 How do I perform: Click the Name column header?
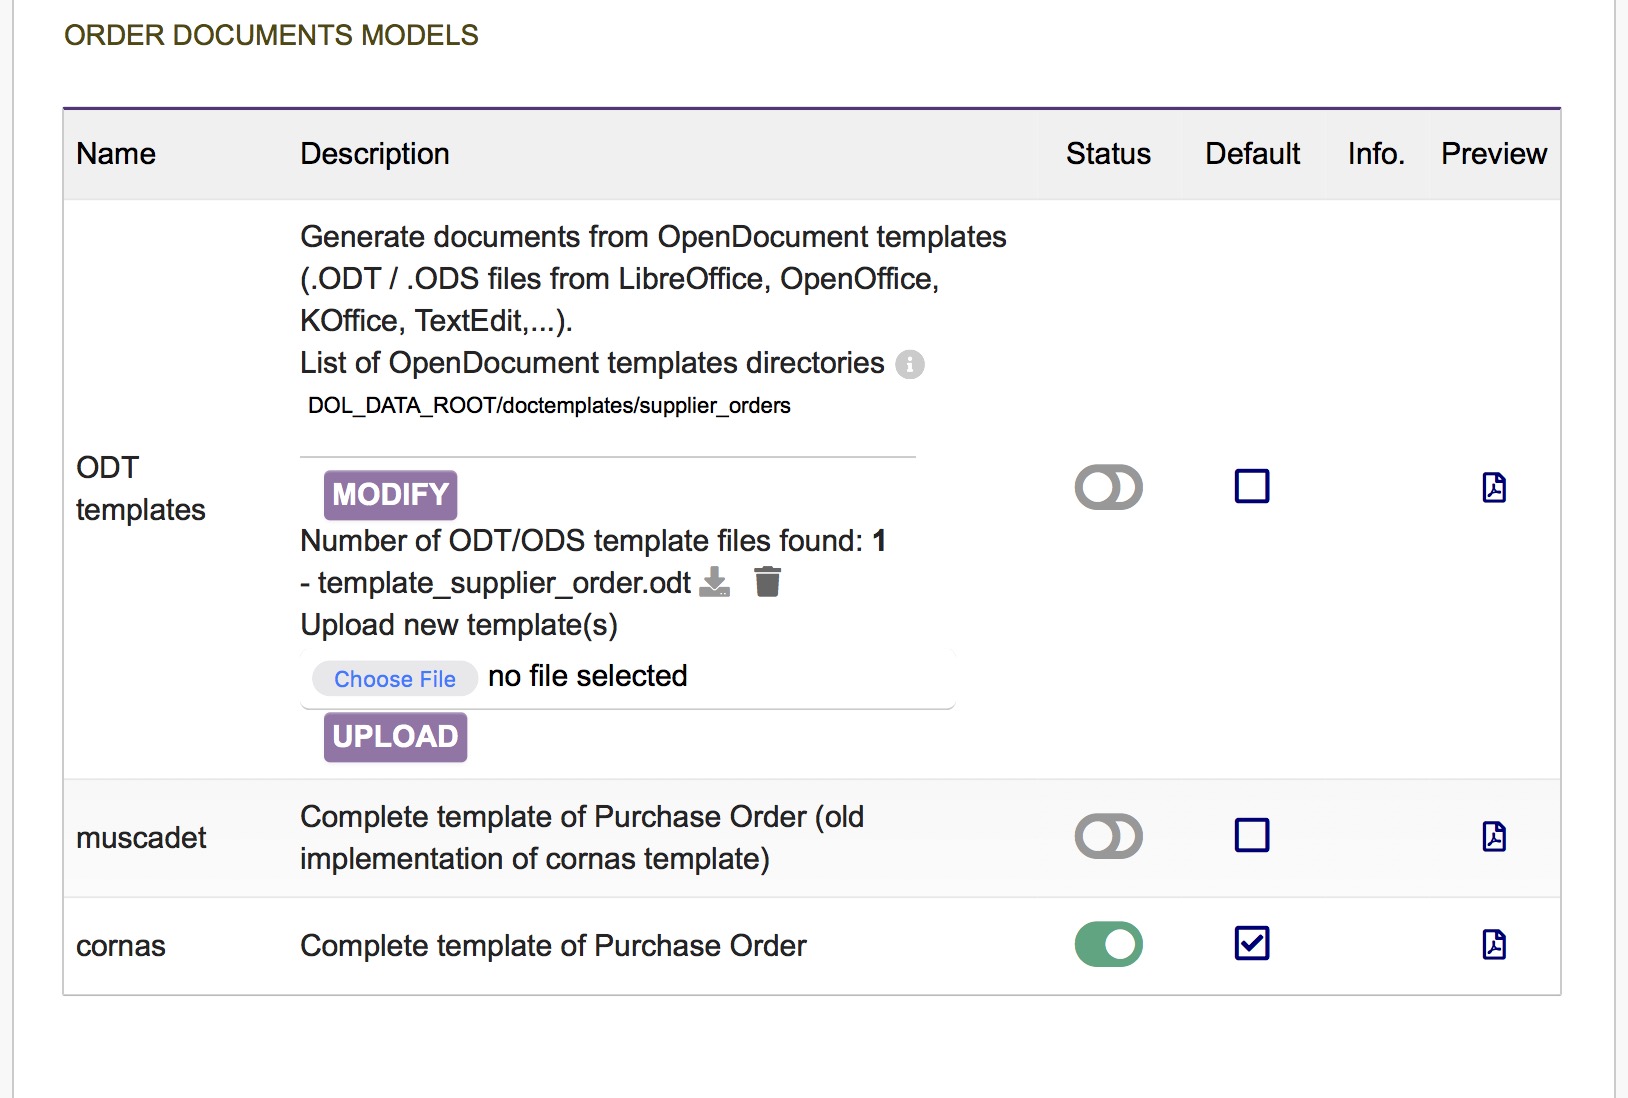116,154
